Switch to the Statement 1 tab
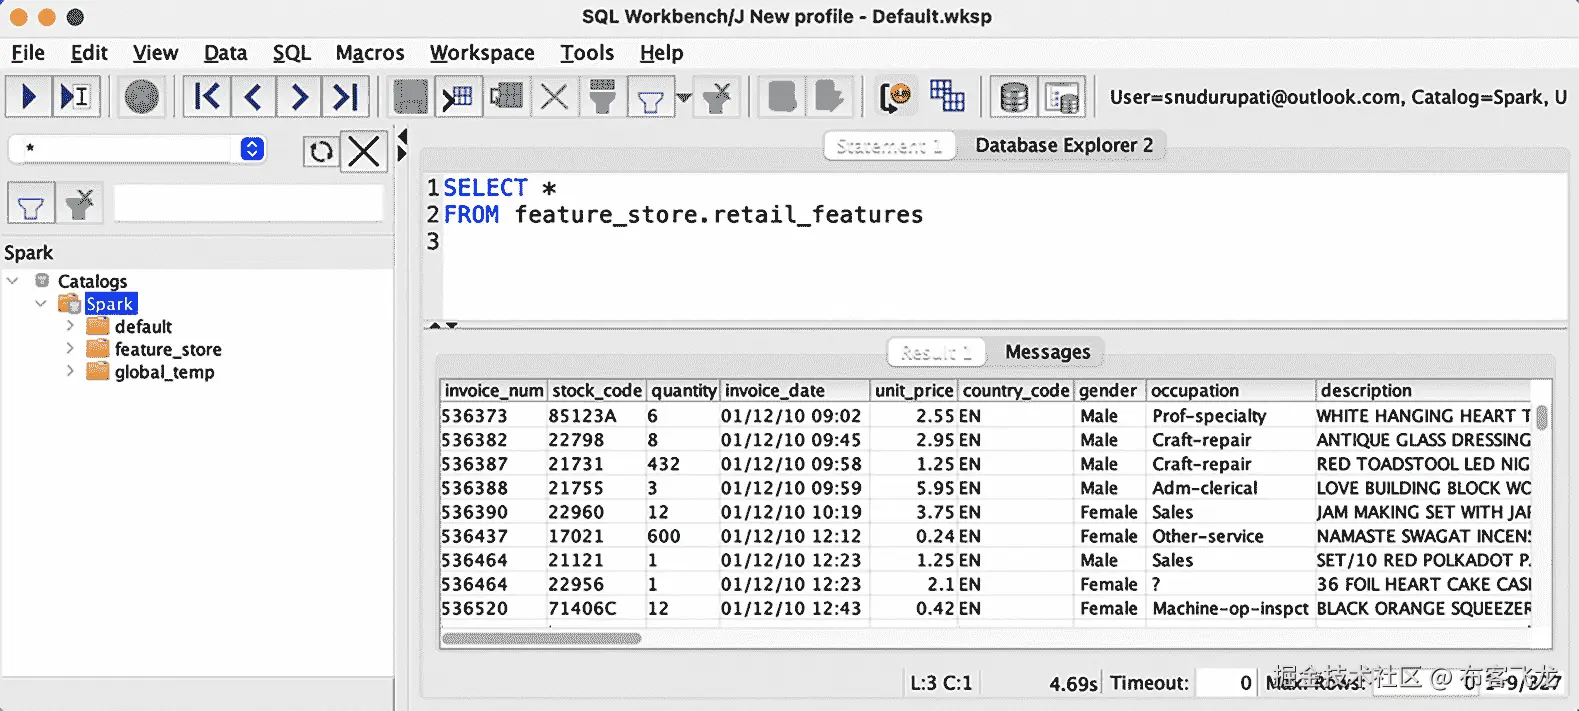Screen dimensions: 1579x711 coord(889,146)
